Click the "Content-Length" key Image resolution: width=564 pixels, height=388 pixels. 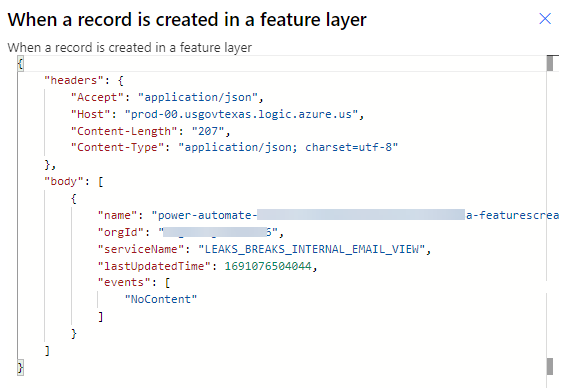click(124, 131)
